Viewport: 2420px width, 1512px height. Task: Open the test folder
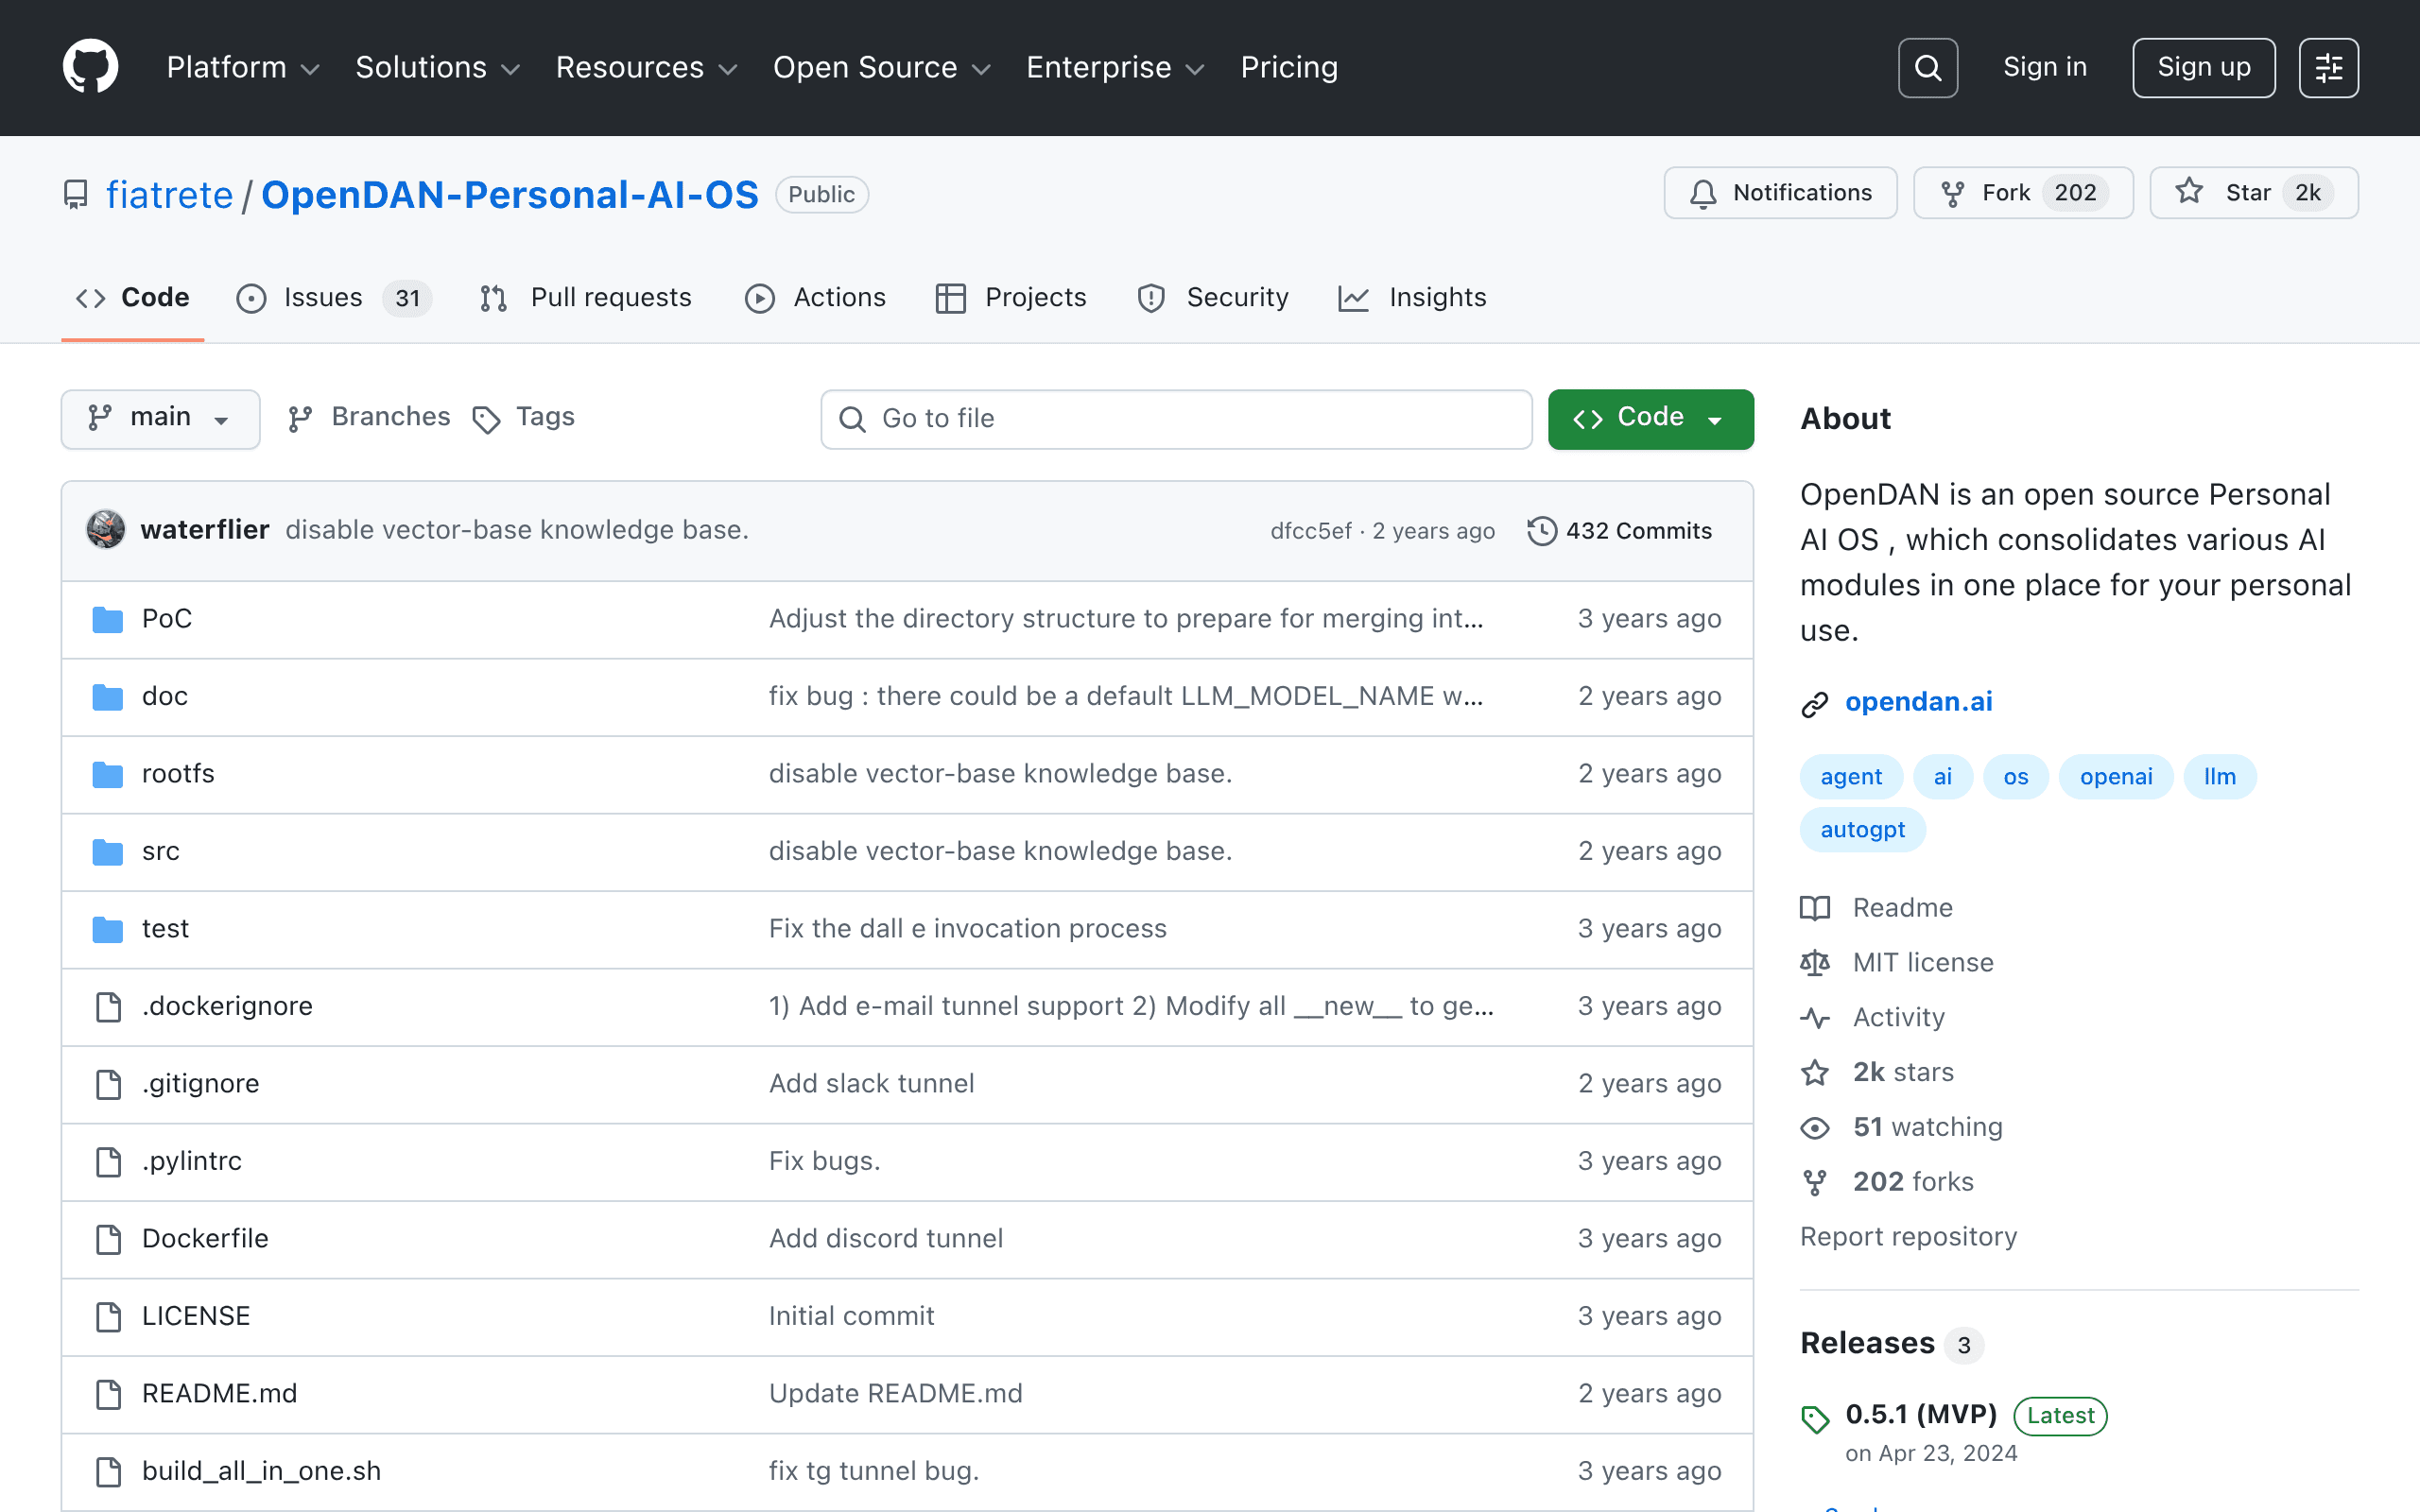[x=165, y=928]
